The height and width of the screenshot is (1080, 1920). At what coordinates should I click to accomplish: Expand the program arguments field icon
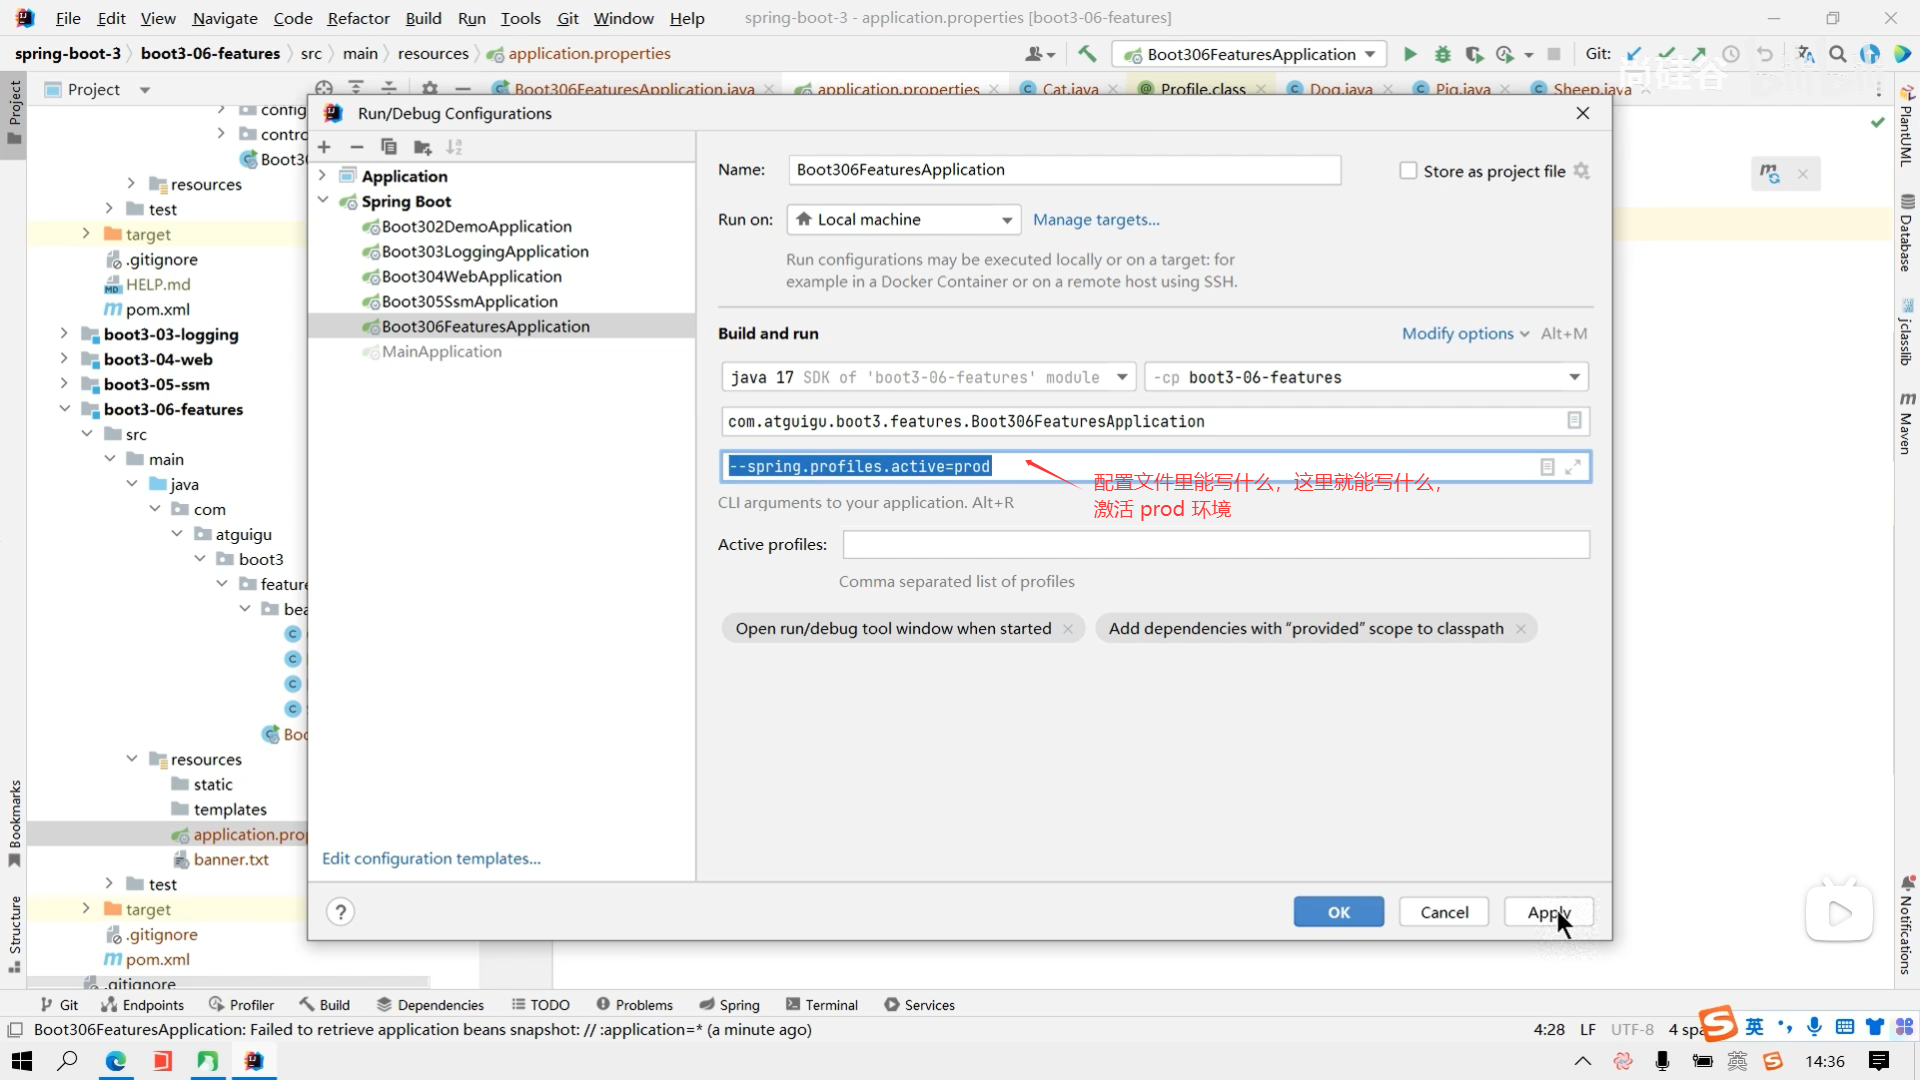pyautogui.click(x=1573, y=467)
